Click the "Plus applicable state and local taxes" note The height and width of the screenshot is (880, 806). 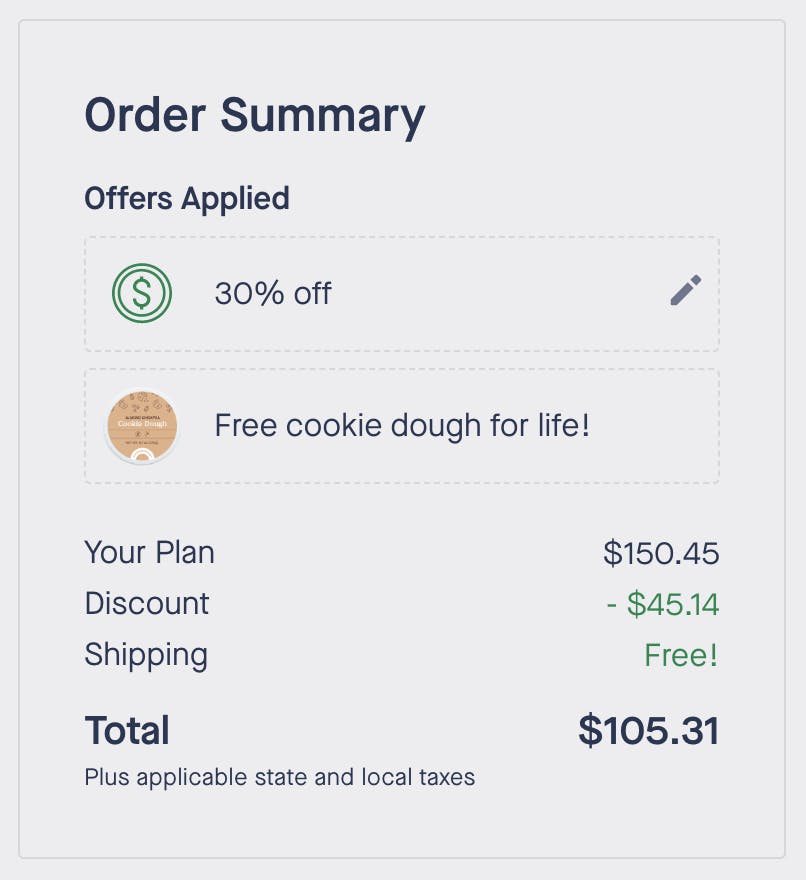click(279, 777)
